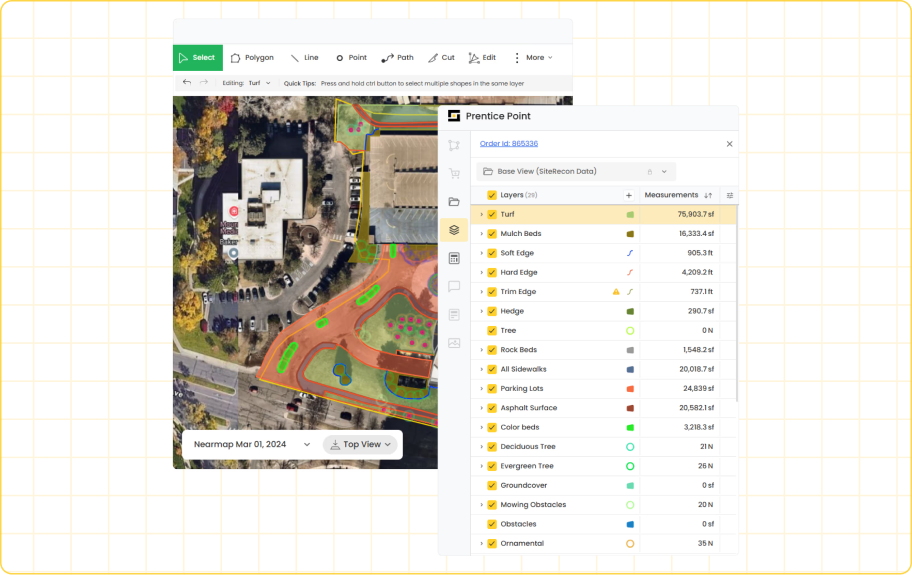Toggle the all Layers checkbox
The width and height of the screenshot is (912, 575).
tap(492, 195)
